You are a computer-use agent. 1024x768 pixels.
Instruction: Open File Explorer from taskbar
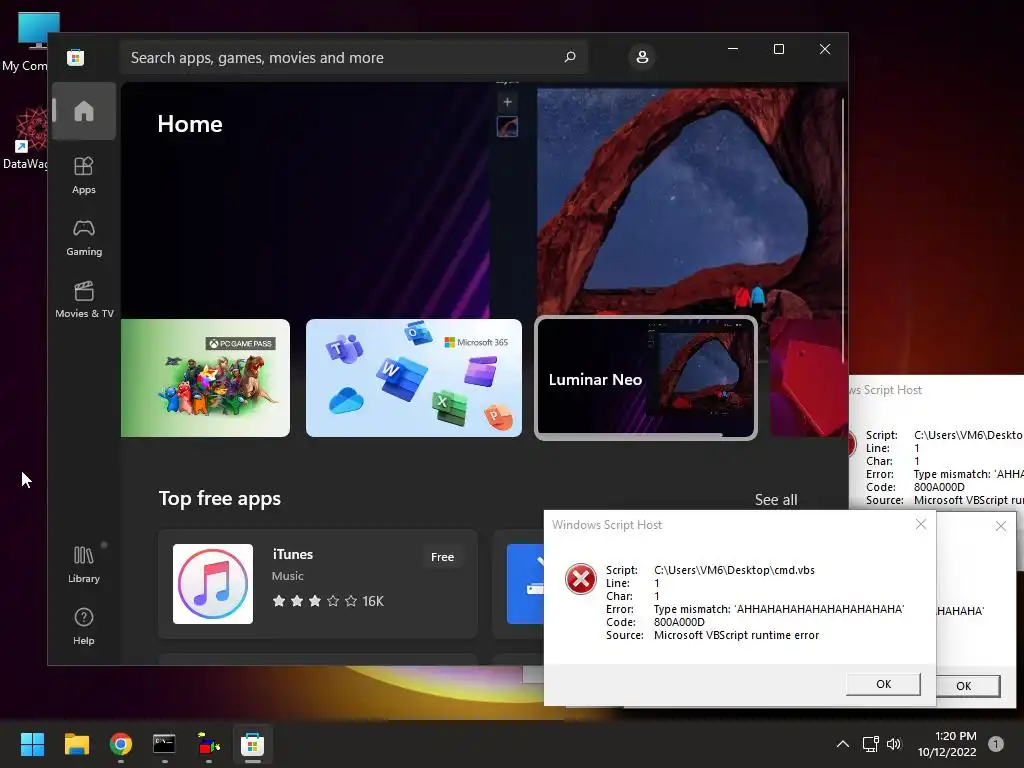[x=76, y=744]
